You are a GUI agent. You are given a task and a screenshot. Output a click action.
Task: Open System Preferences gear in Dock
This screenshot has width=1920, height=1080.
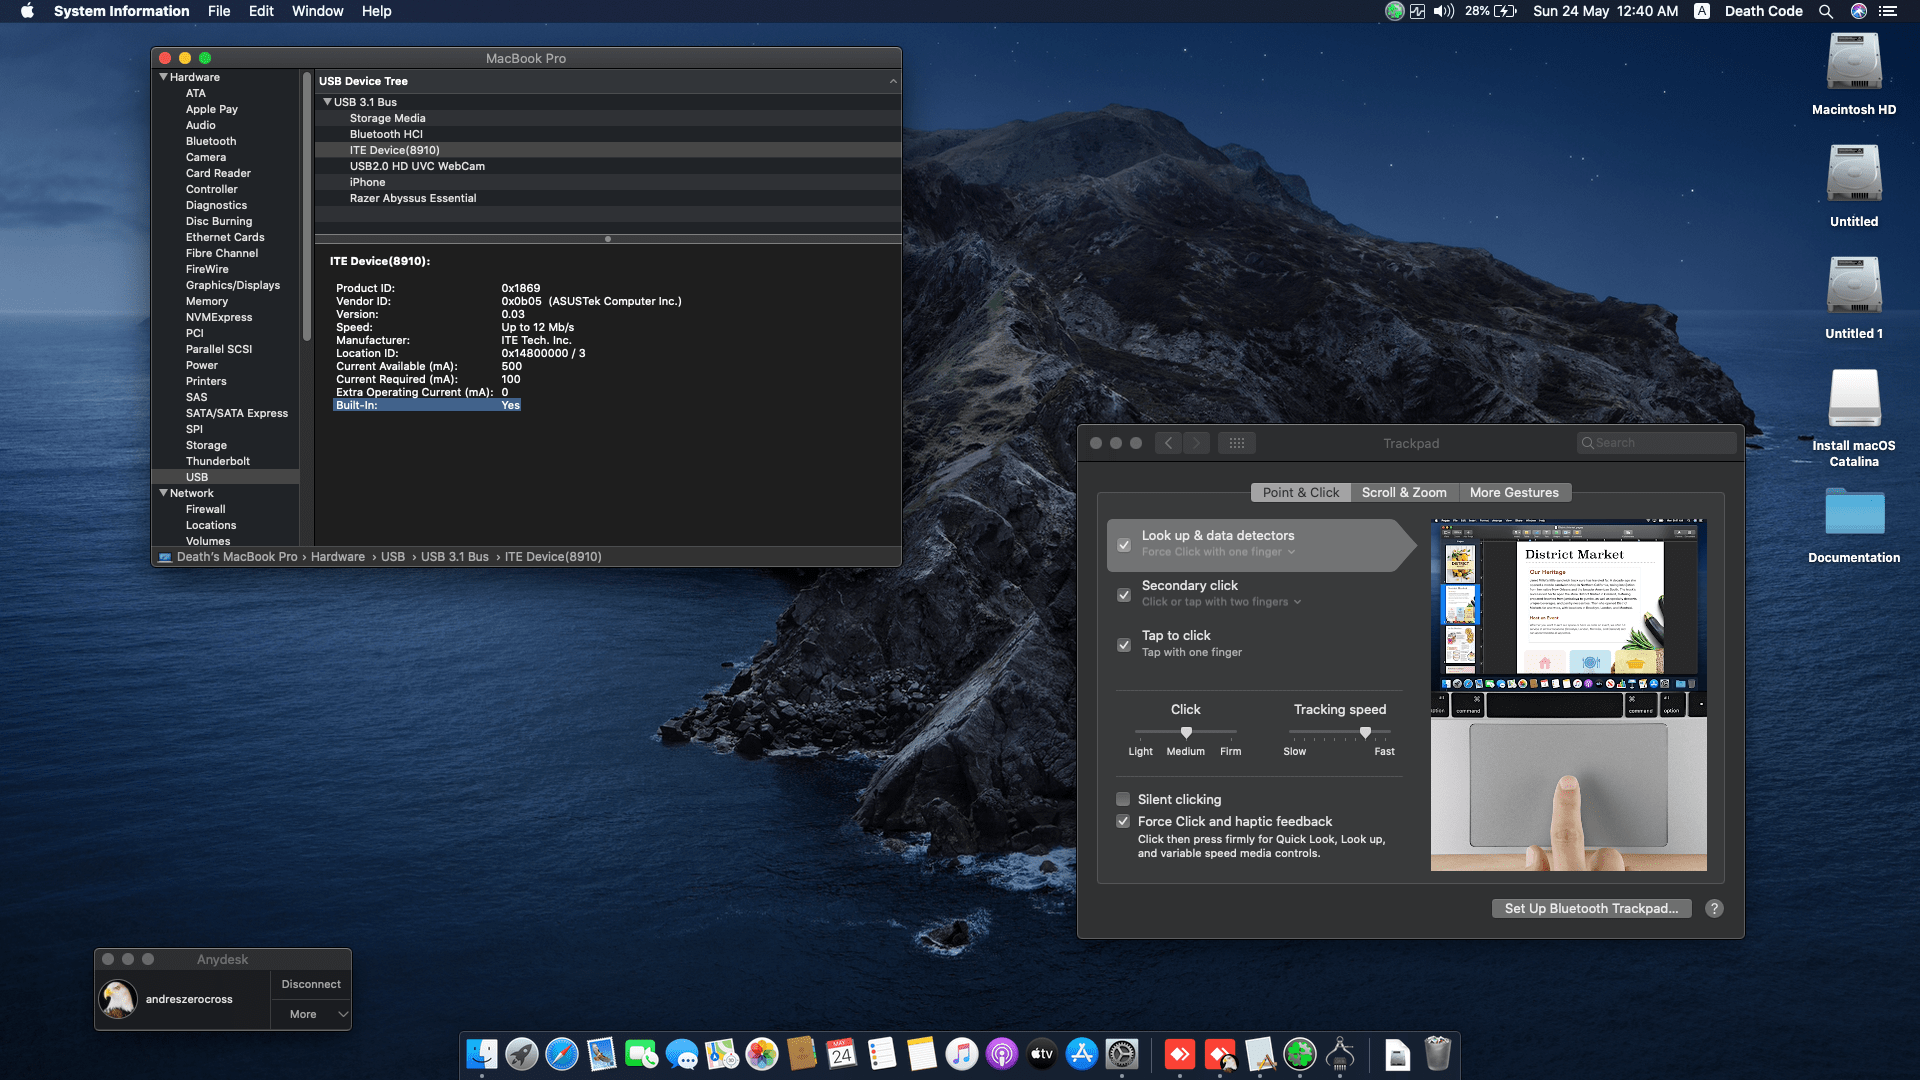click(1122, 1054)
